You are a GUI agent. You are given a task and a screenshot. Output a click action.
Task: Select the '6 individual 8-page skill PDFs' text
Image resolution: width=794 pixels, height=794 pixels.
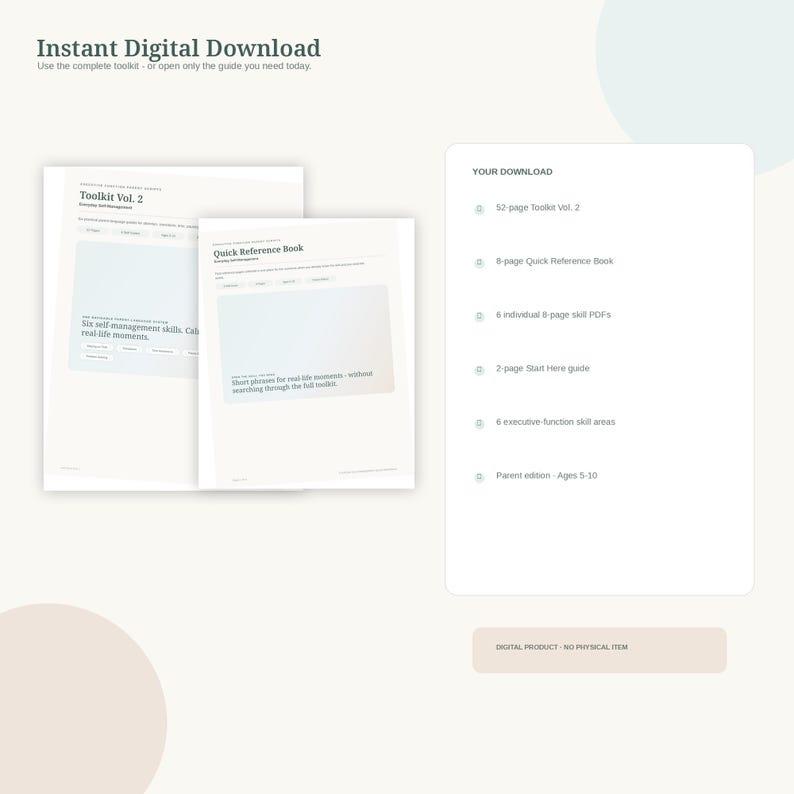coord(553,315)
